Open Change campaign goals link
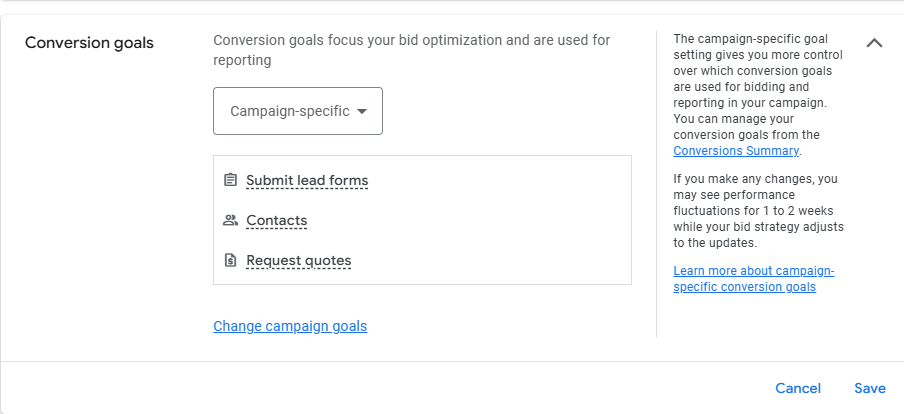904x414 pixels. (290, 326)
